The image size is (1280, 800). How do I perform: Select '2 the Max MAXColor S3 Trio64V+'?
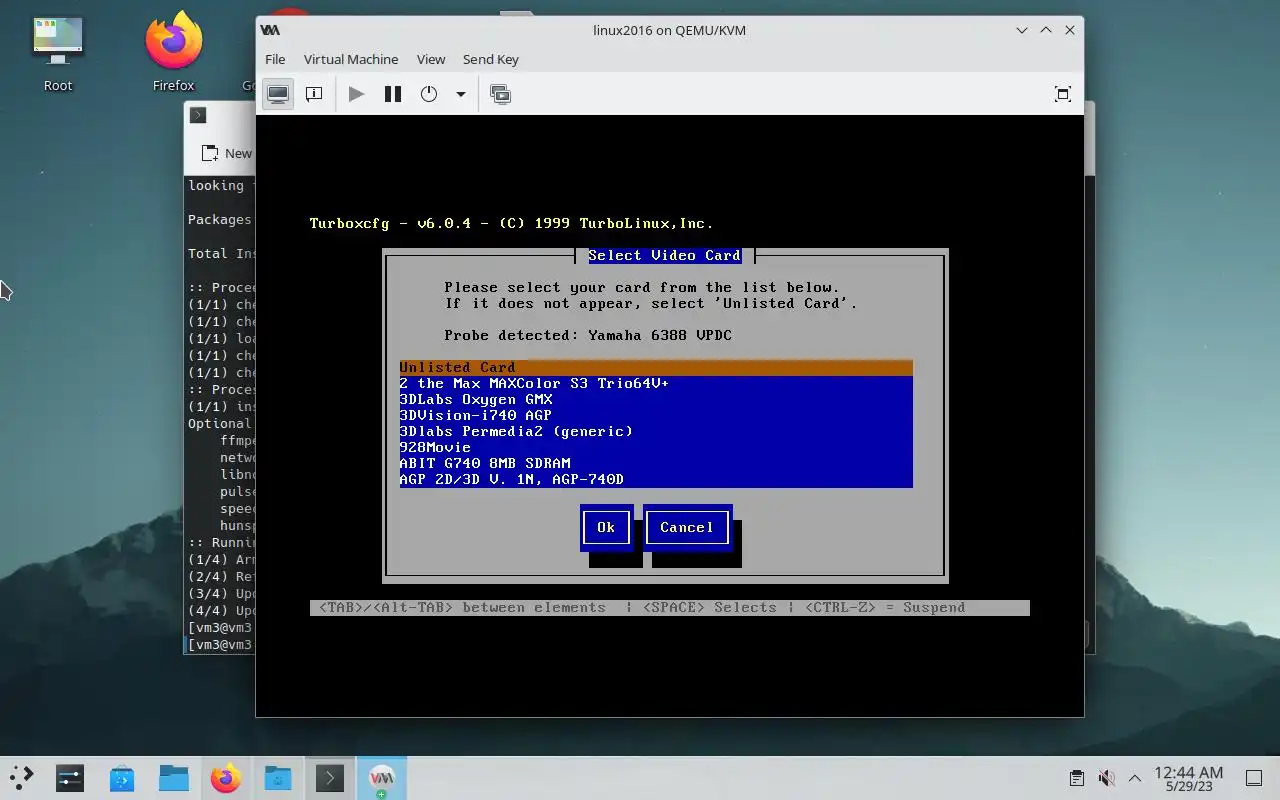tap(656, 383)
